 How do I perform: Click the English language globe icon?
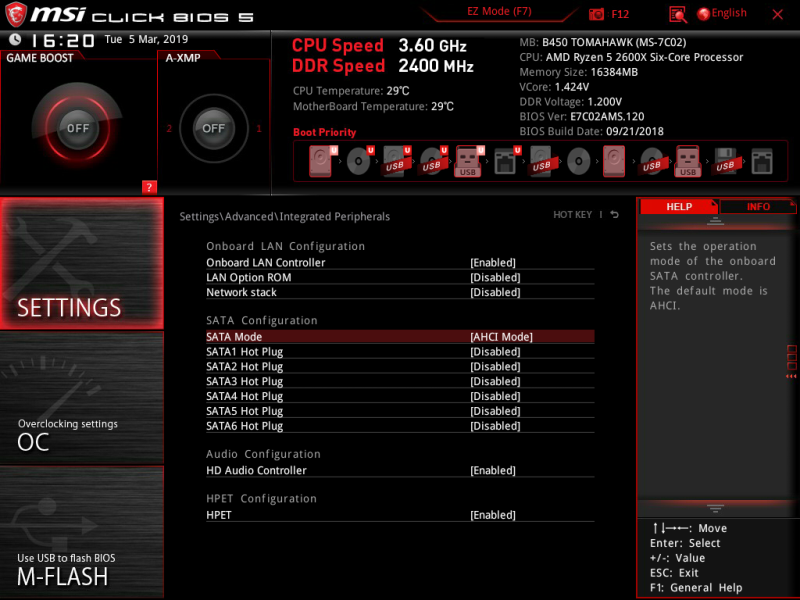pos(704,14)
